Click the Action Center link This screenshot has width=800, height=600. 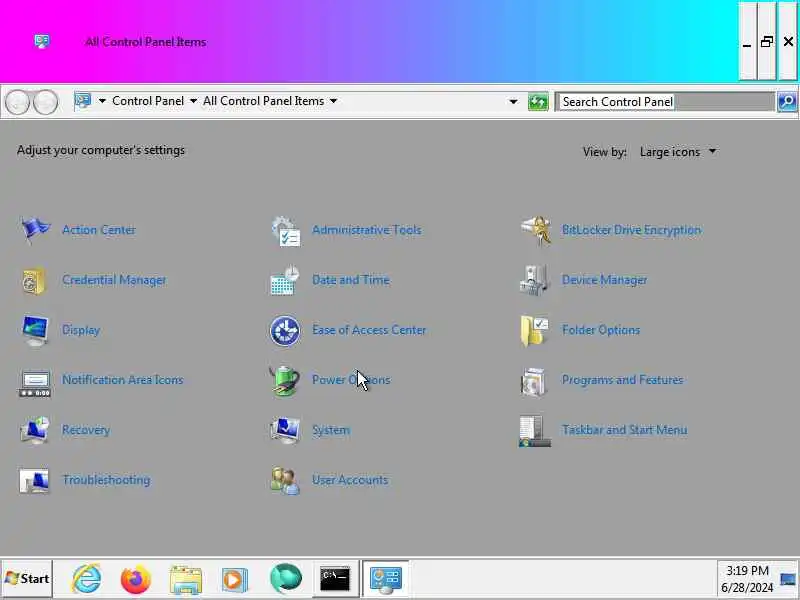tap(99, 230)
